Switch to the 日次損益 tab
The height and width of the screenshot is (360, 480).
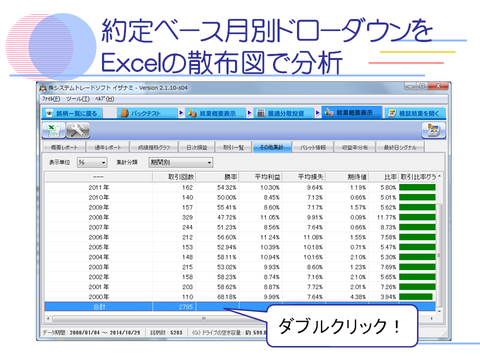[x=197, y=147]
